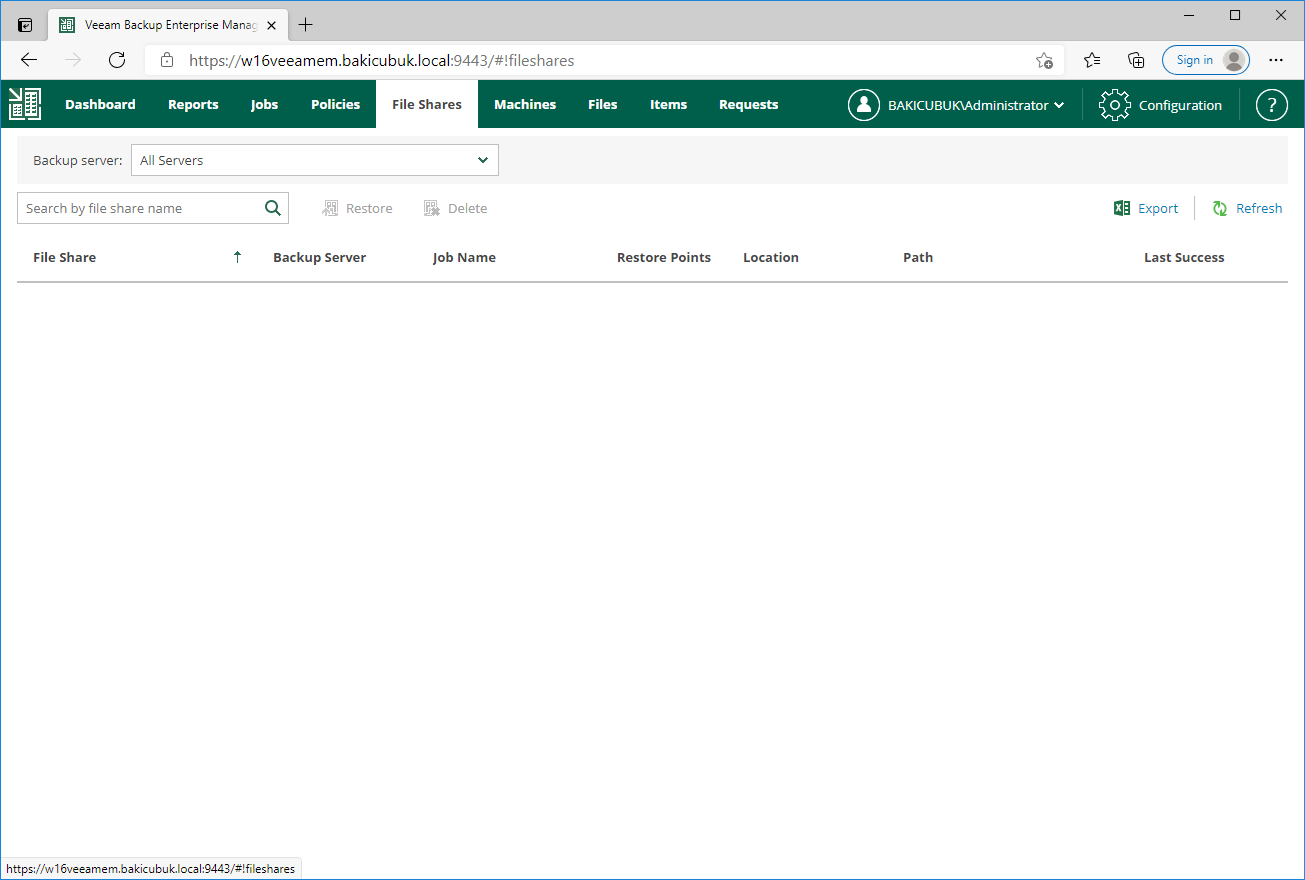Click the search magnifier icon

273,208
